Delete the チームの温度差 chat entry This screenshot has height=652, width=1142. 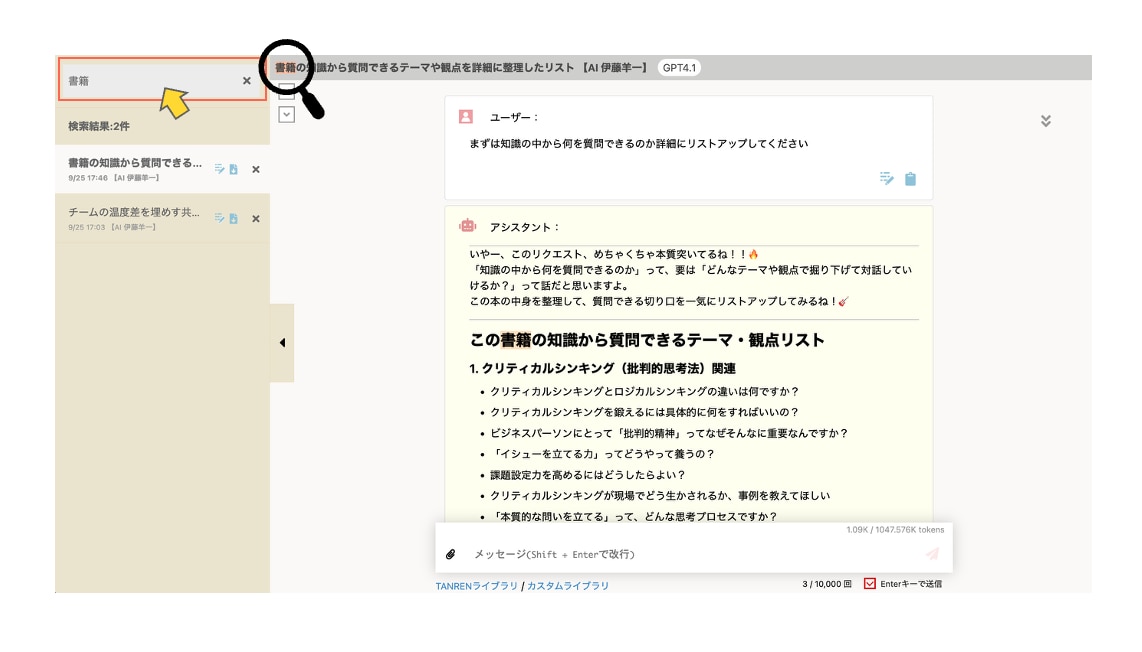pyautogui.click(x=256, y=218)
